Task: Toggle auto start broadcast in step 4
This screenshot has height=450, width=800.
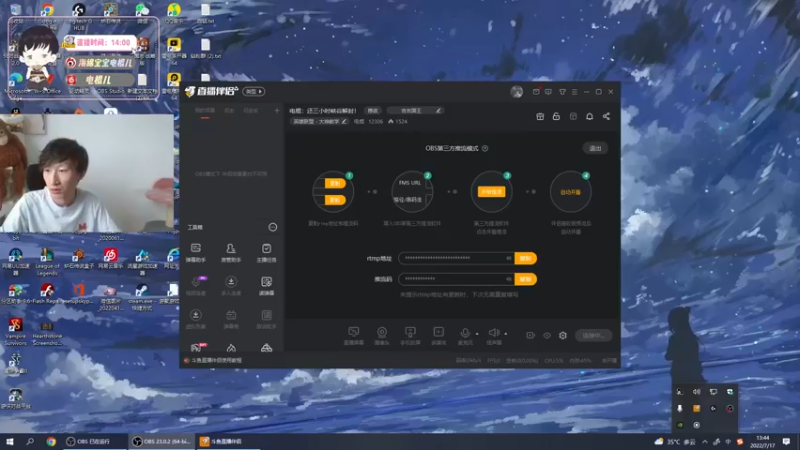Action: tap(570, 192)
